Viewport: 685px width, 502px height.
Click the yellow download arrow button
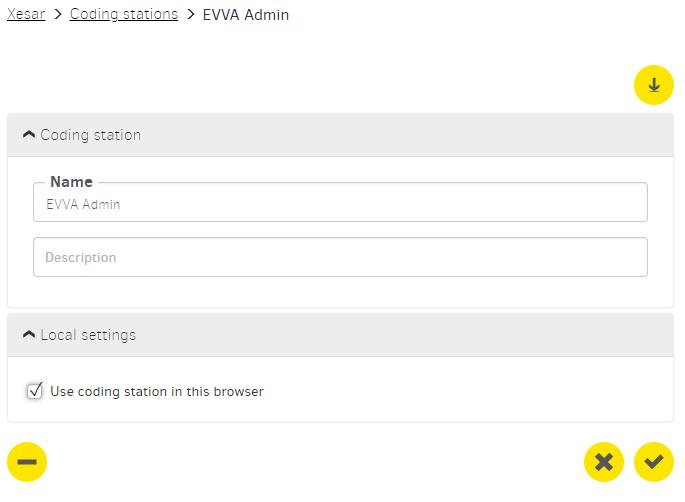click(654, 85)
